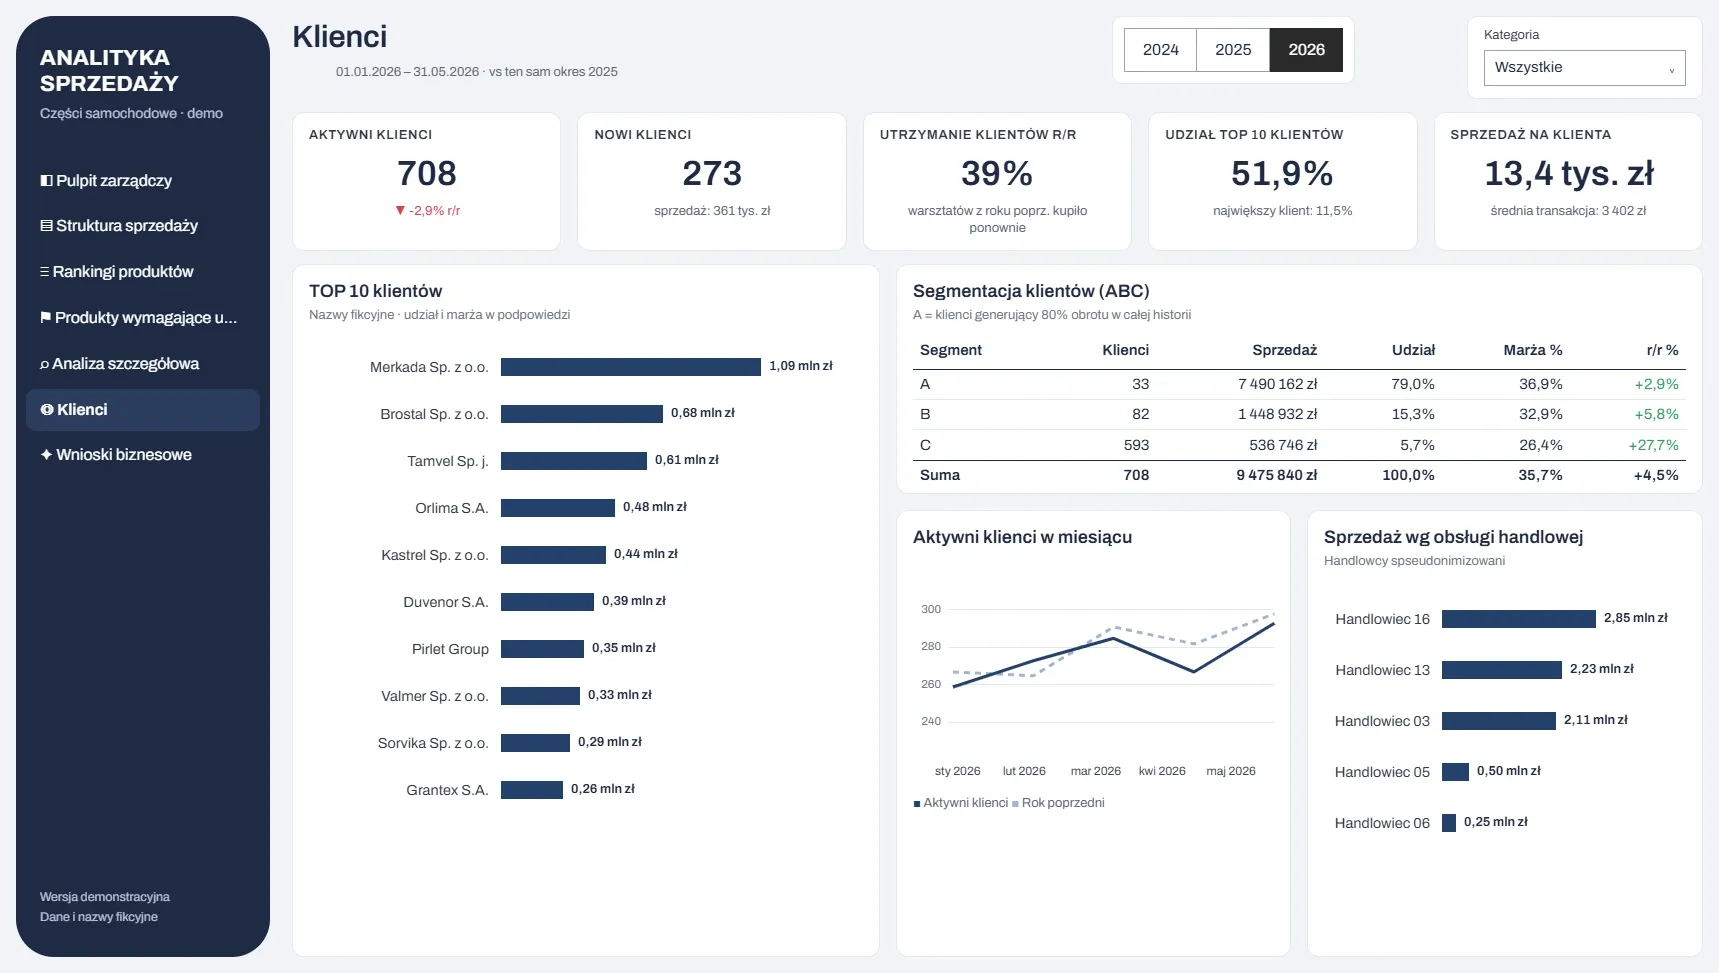
Task: Open the Kategoria dropdown set to Wszystkie
Action: [x=1584, y=68]
